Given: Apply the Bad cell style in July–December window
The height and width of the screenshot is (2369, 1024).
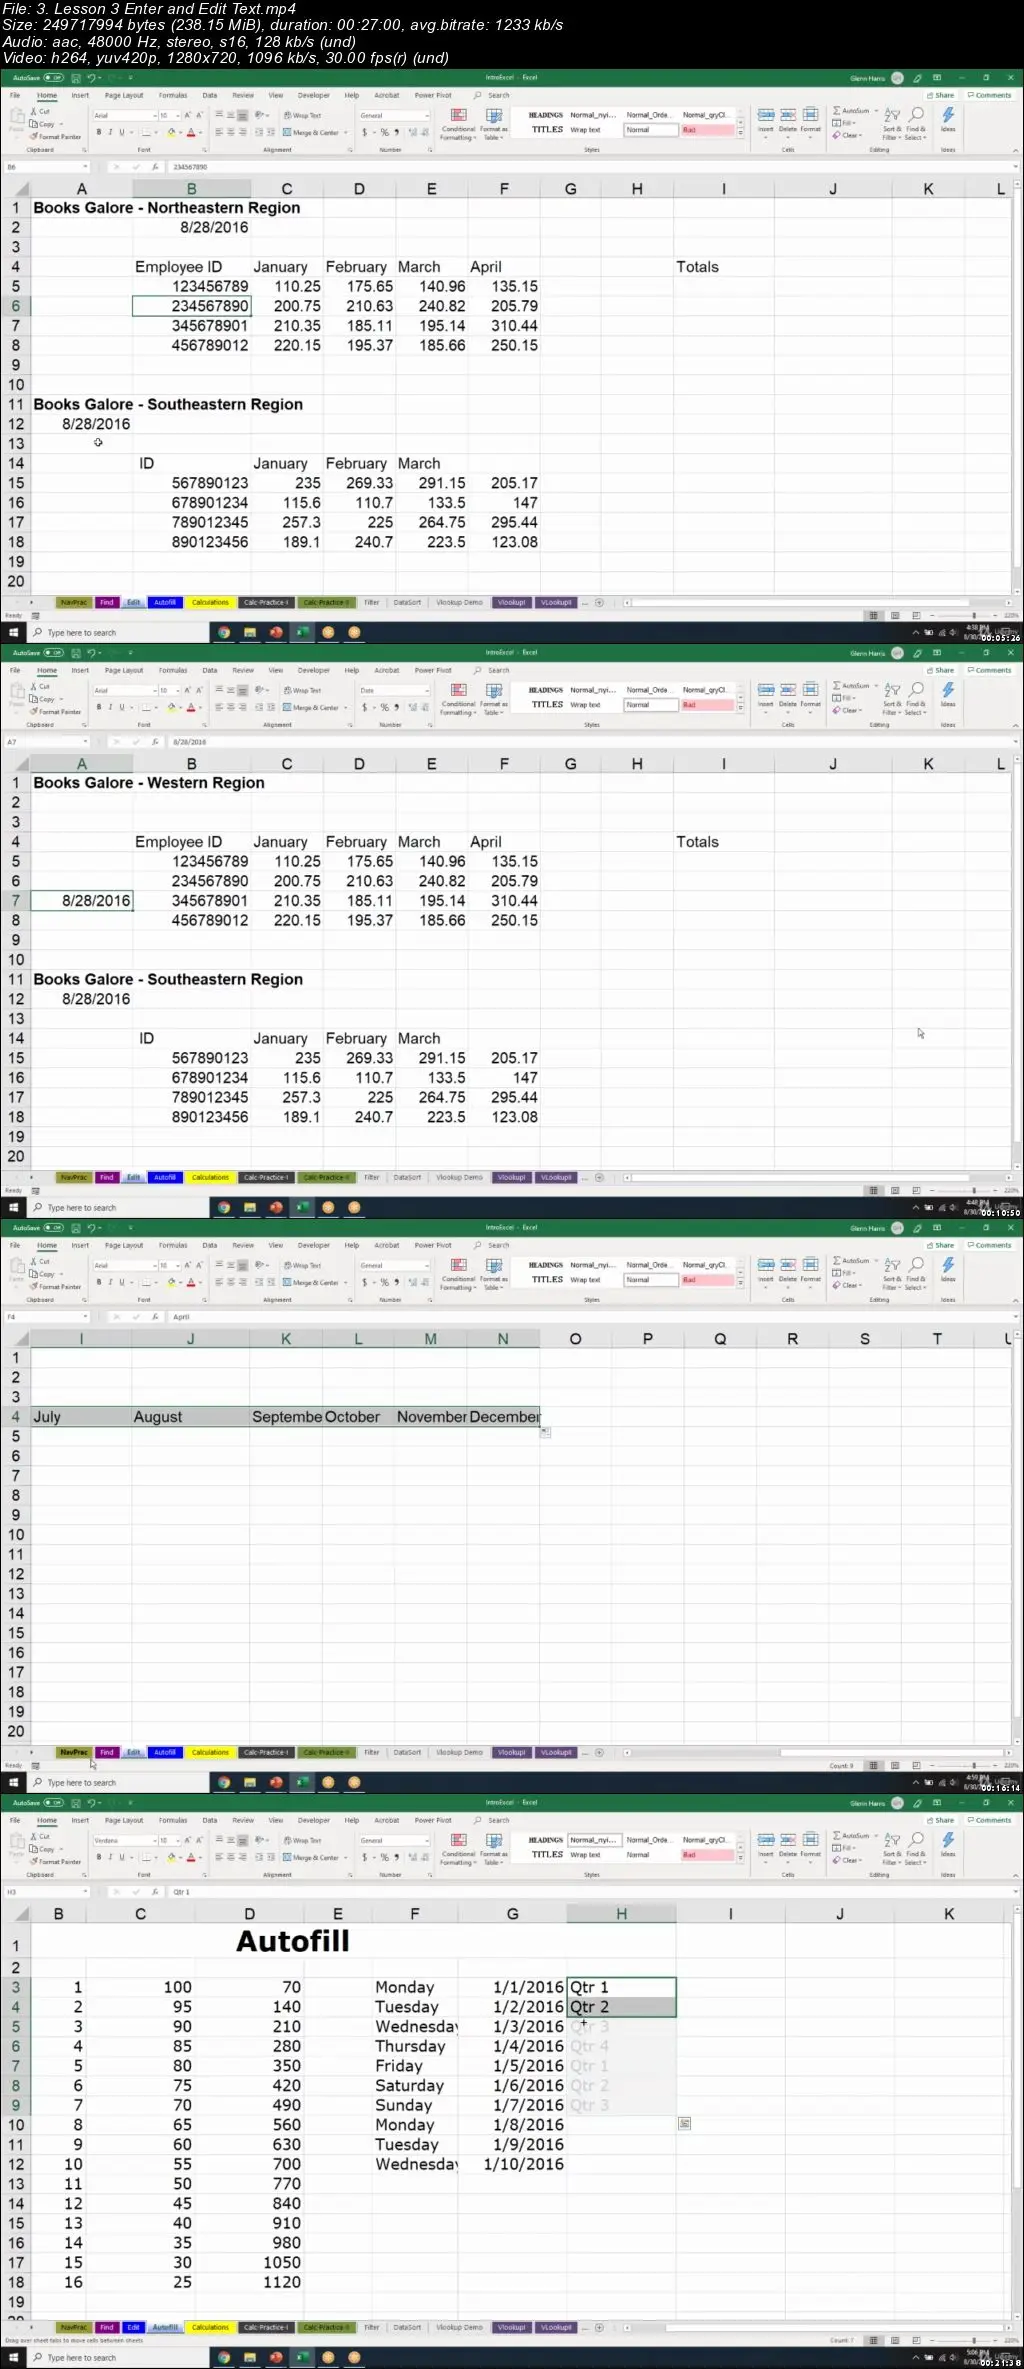Looking at the screenshot, I should [707, 1280].
